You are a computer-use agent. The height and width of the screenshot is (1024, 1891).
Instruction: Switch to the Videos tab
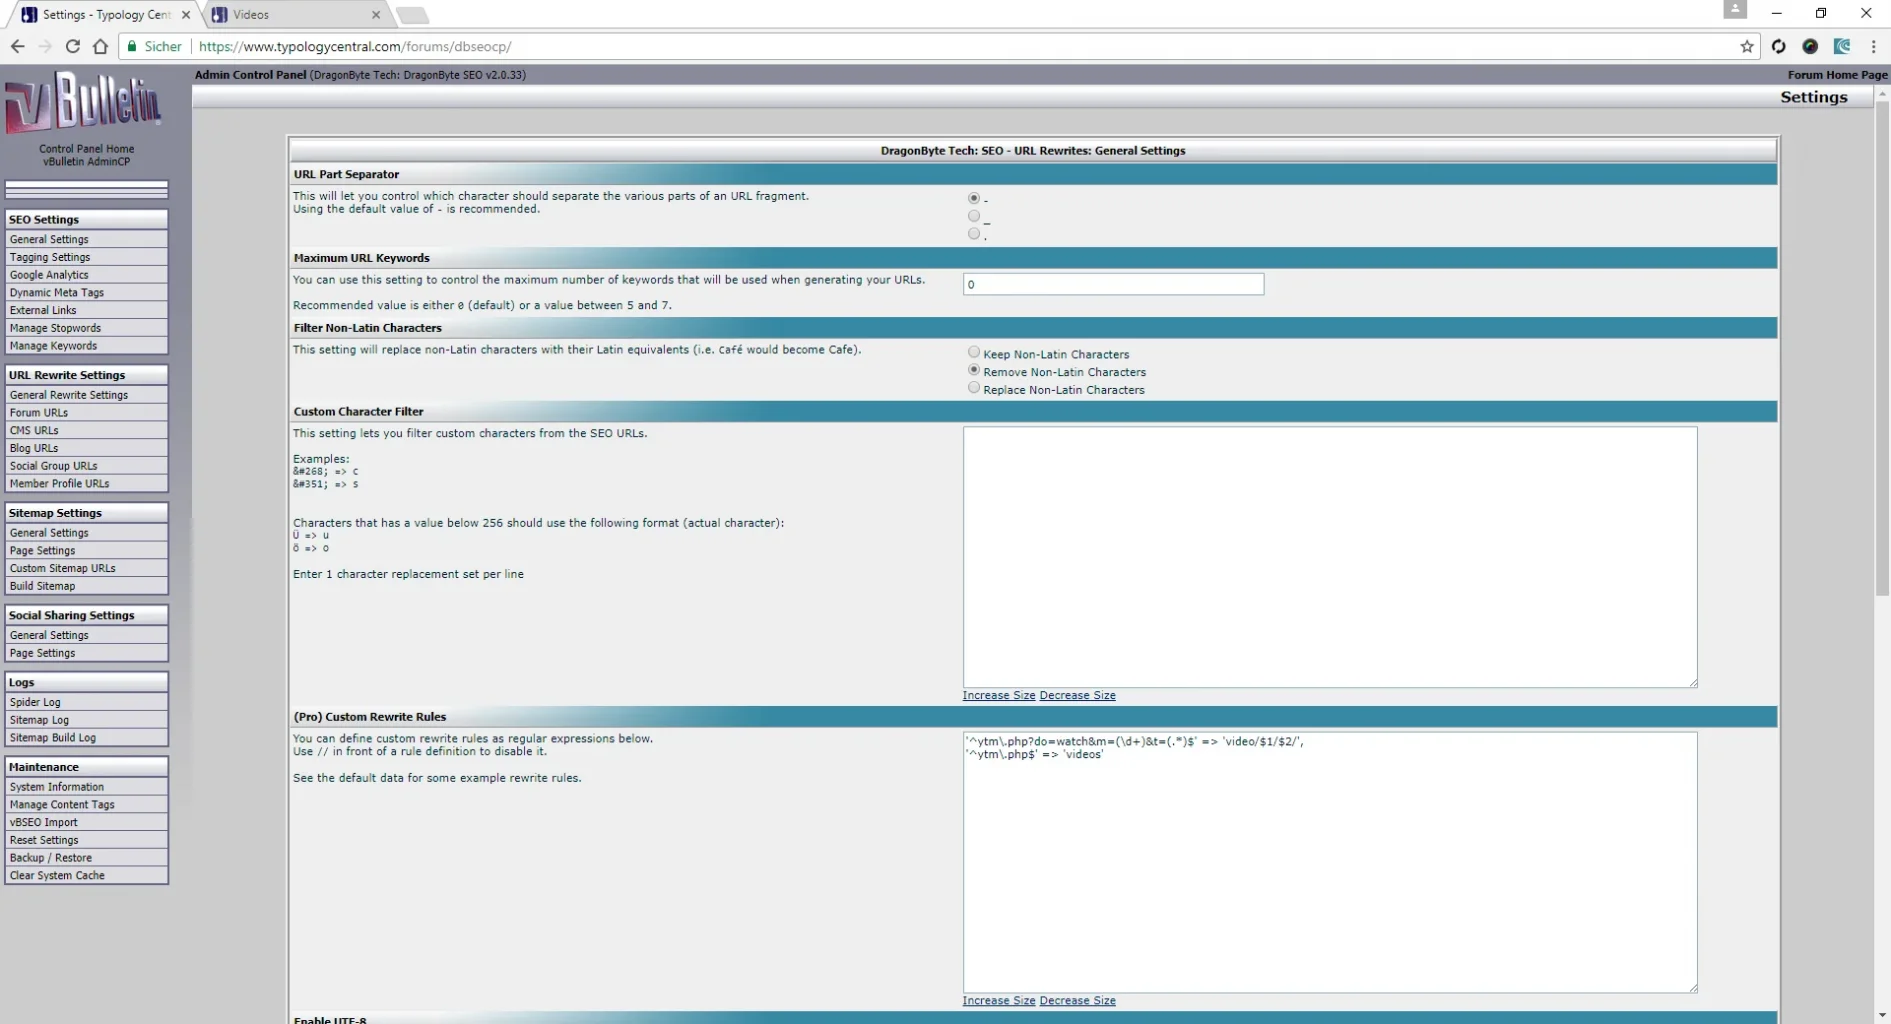point(297,15)
